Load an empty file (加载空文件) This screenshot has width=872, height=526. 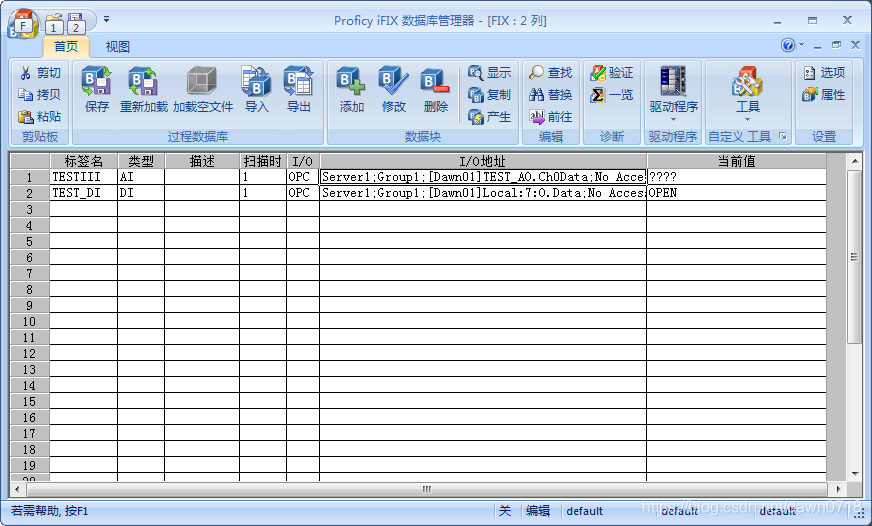202,90
